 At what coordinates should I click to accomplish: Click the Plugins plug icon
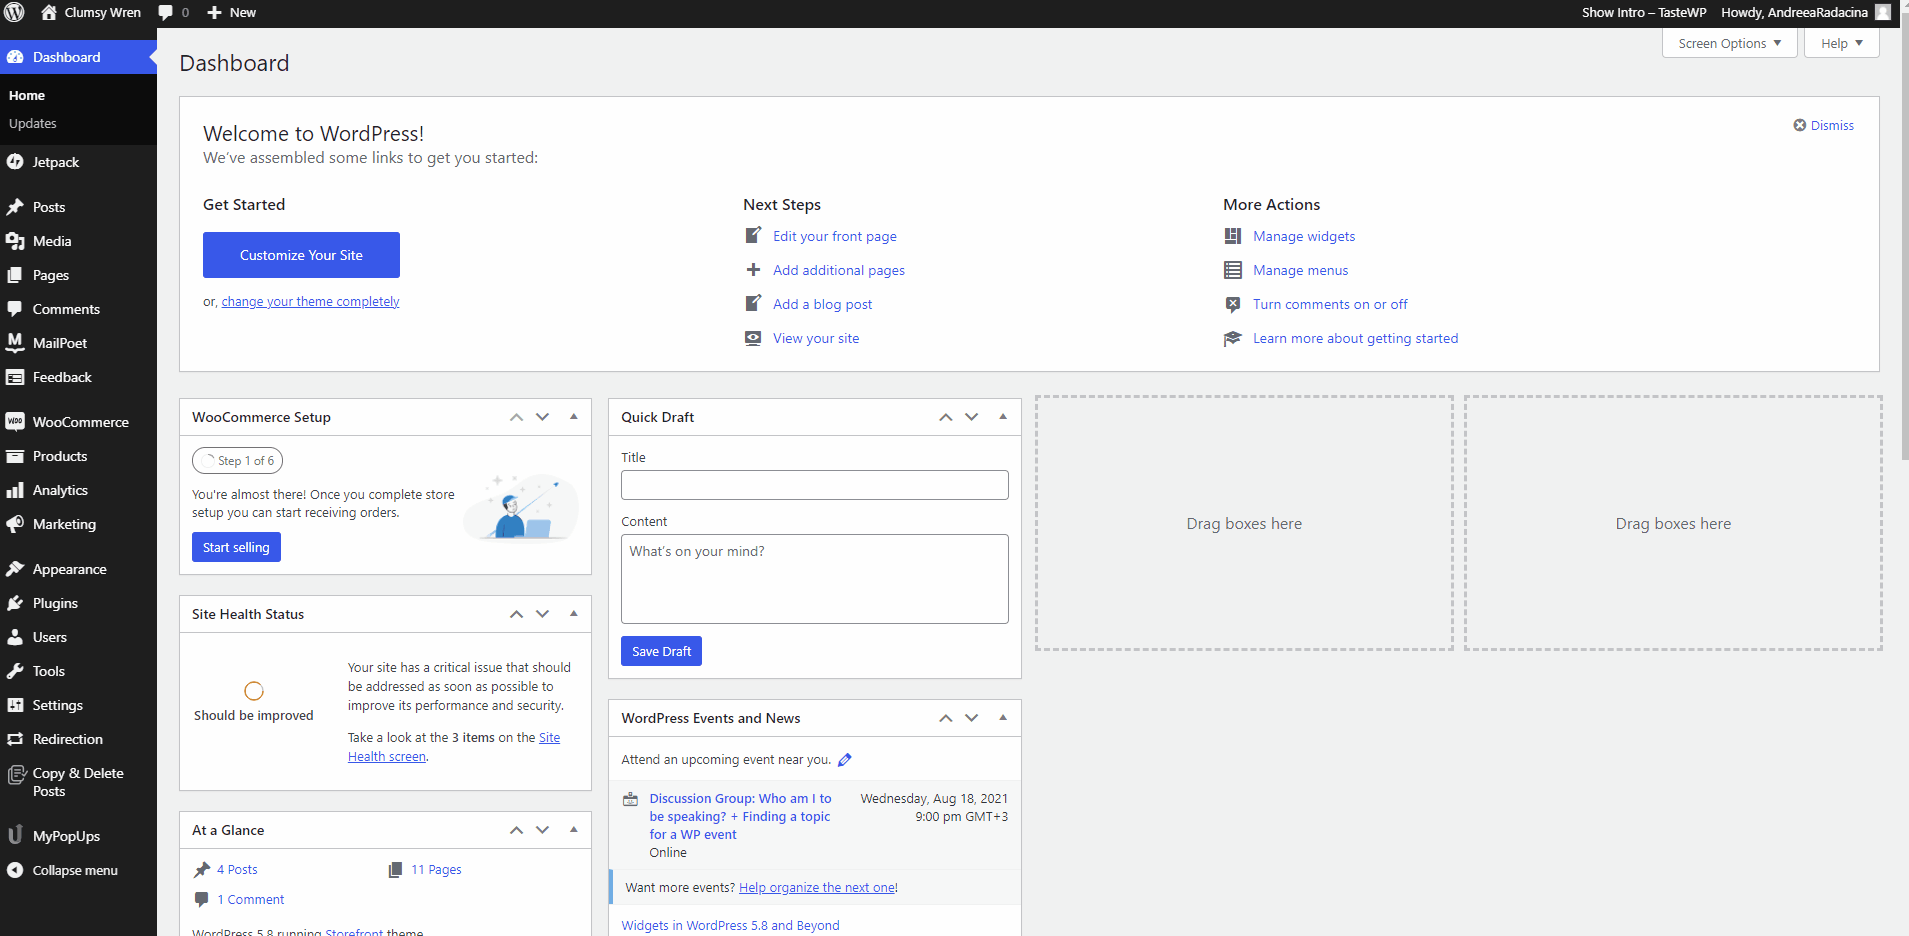15,603
